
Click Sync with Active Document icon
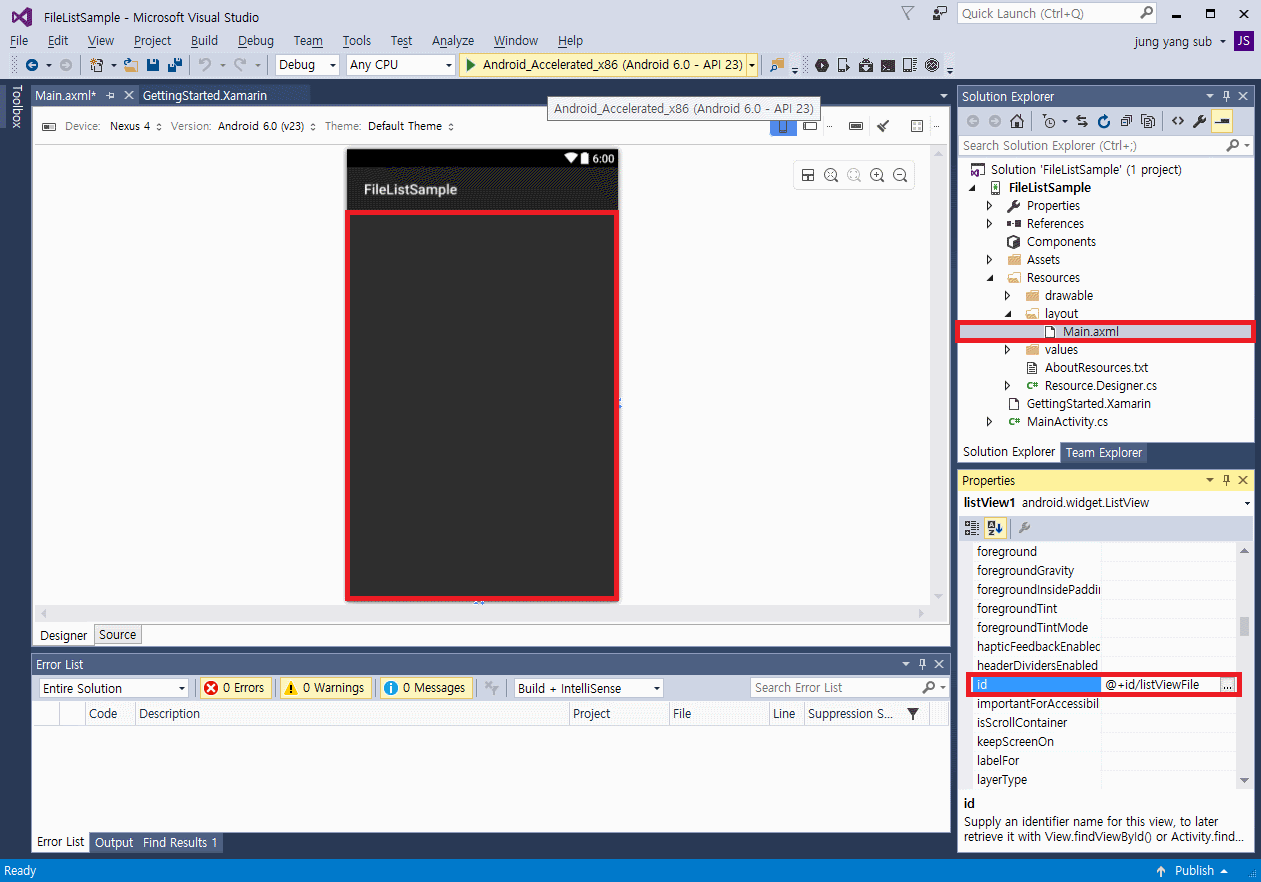pyautogui.click(x=1082, y=121)
